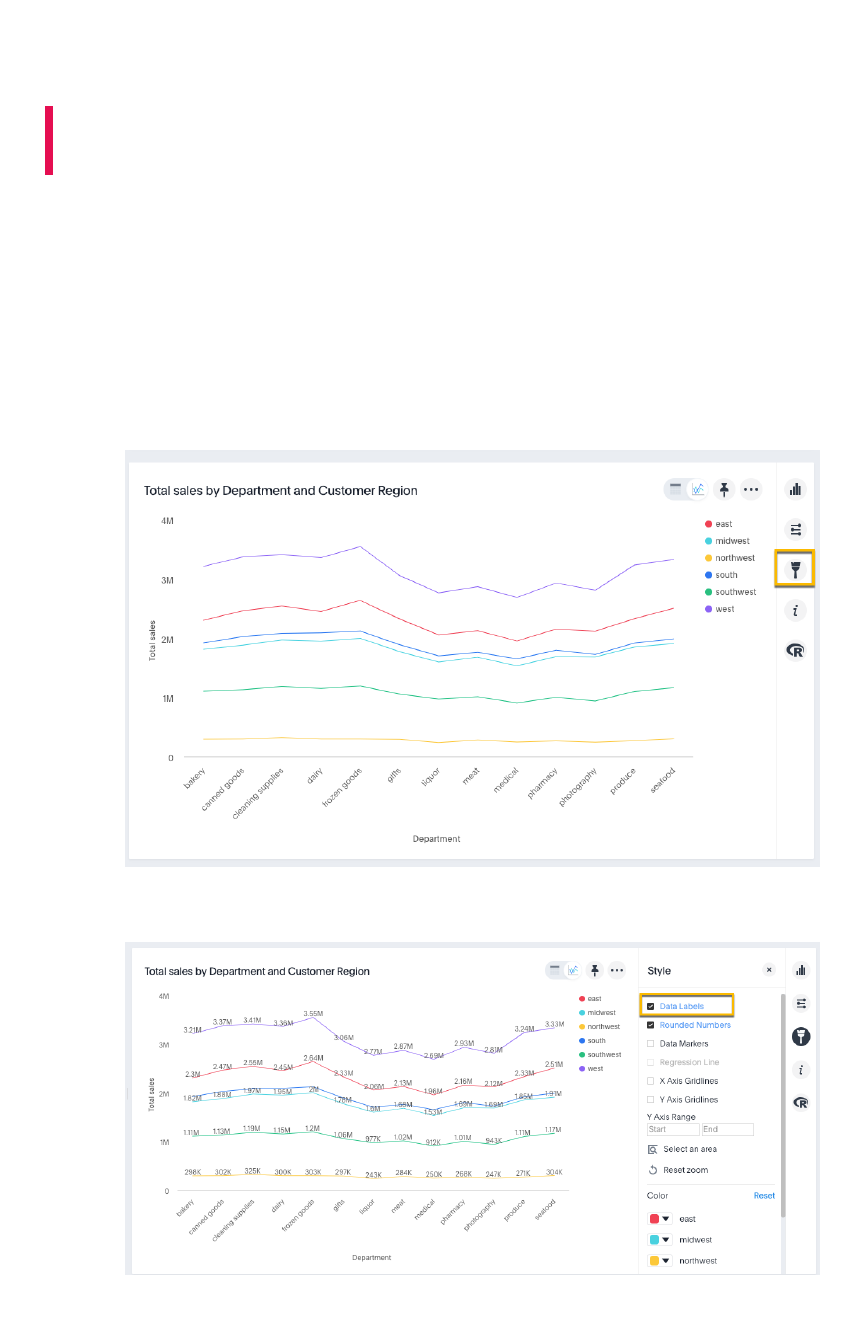Switch to table view in the Style-panel chart
Screen dimensions: 864x1344
click(x=552, y=970)
